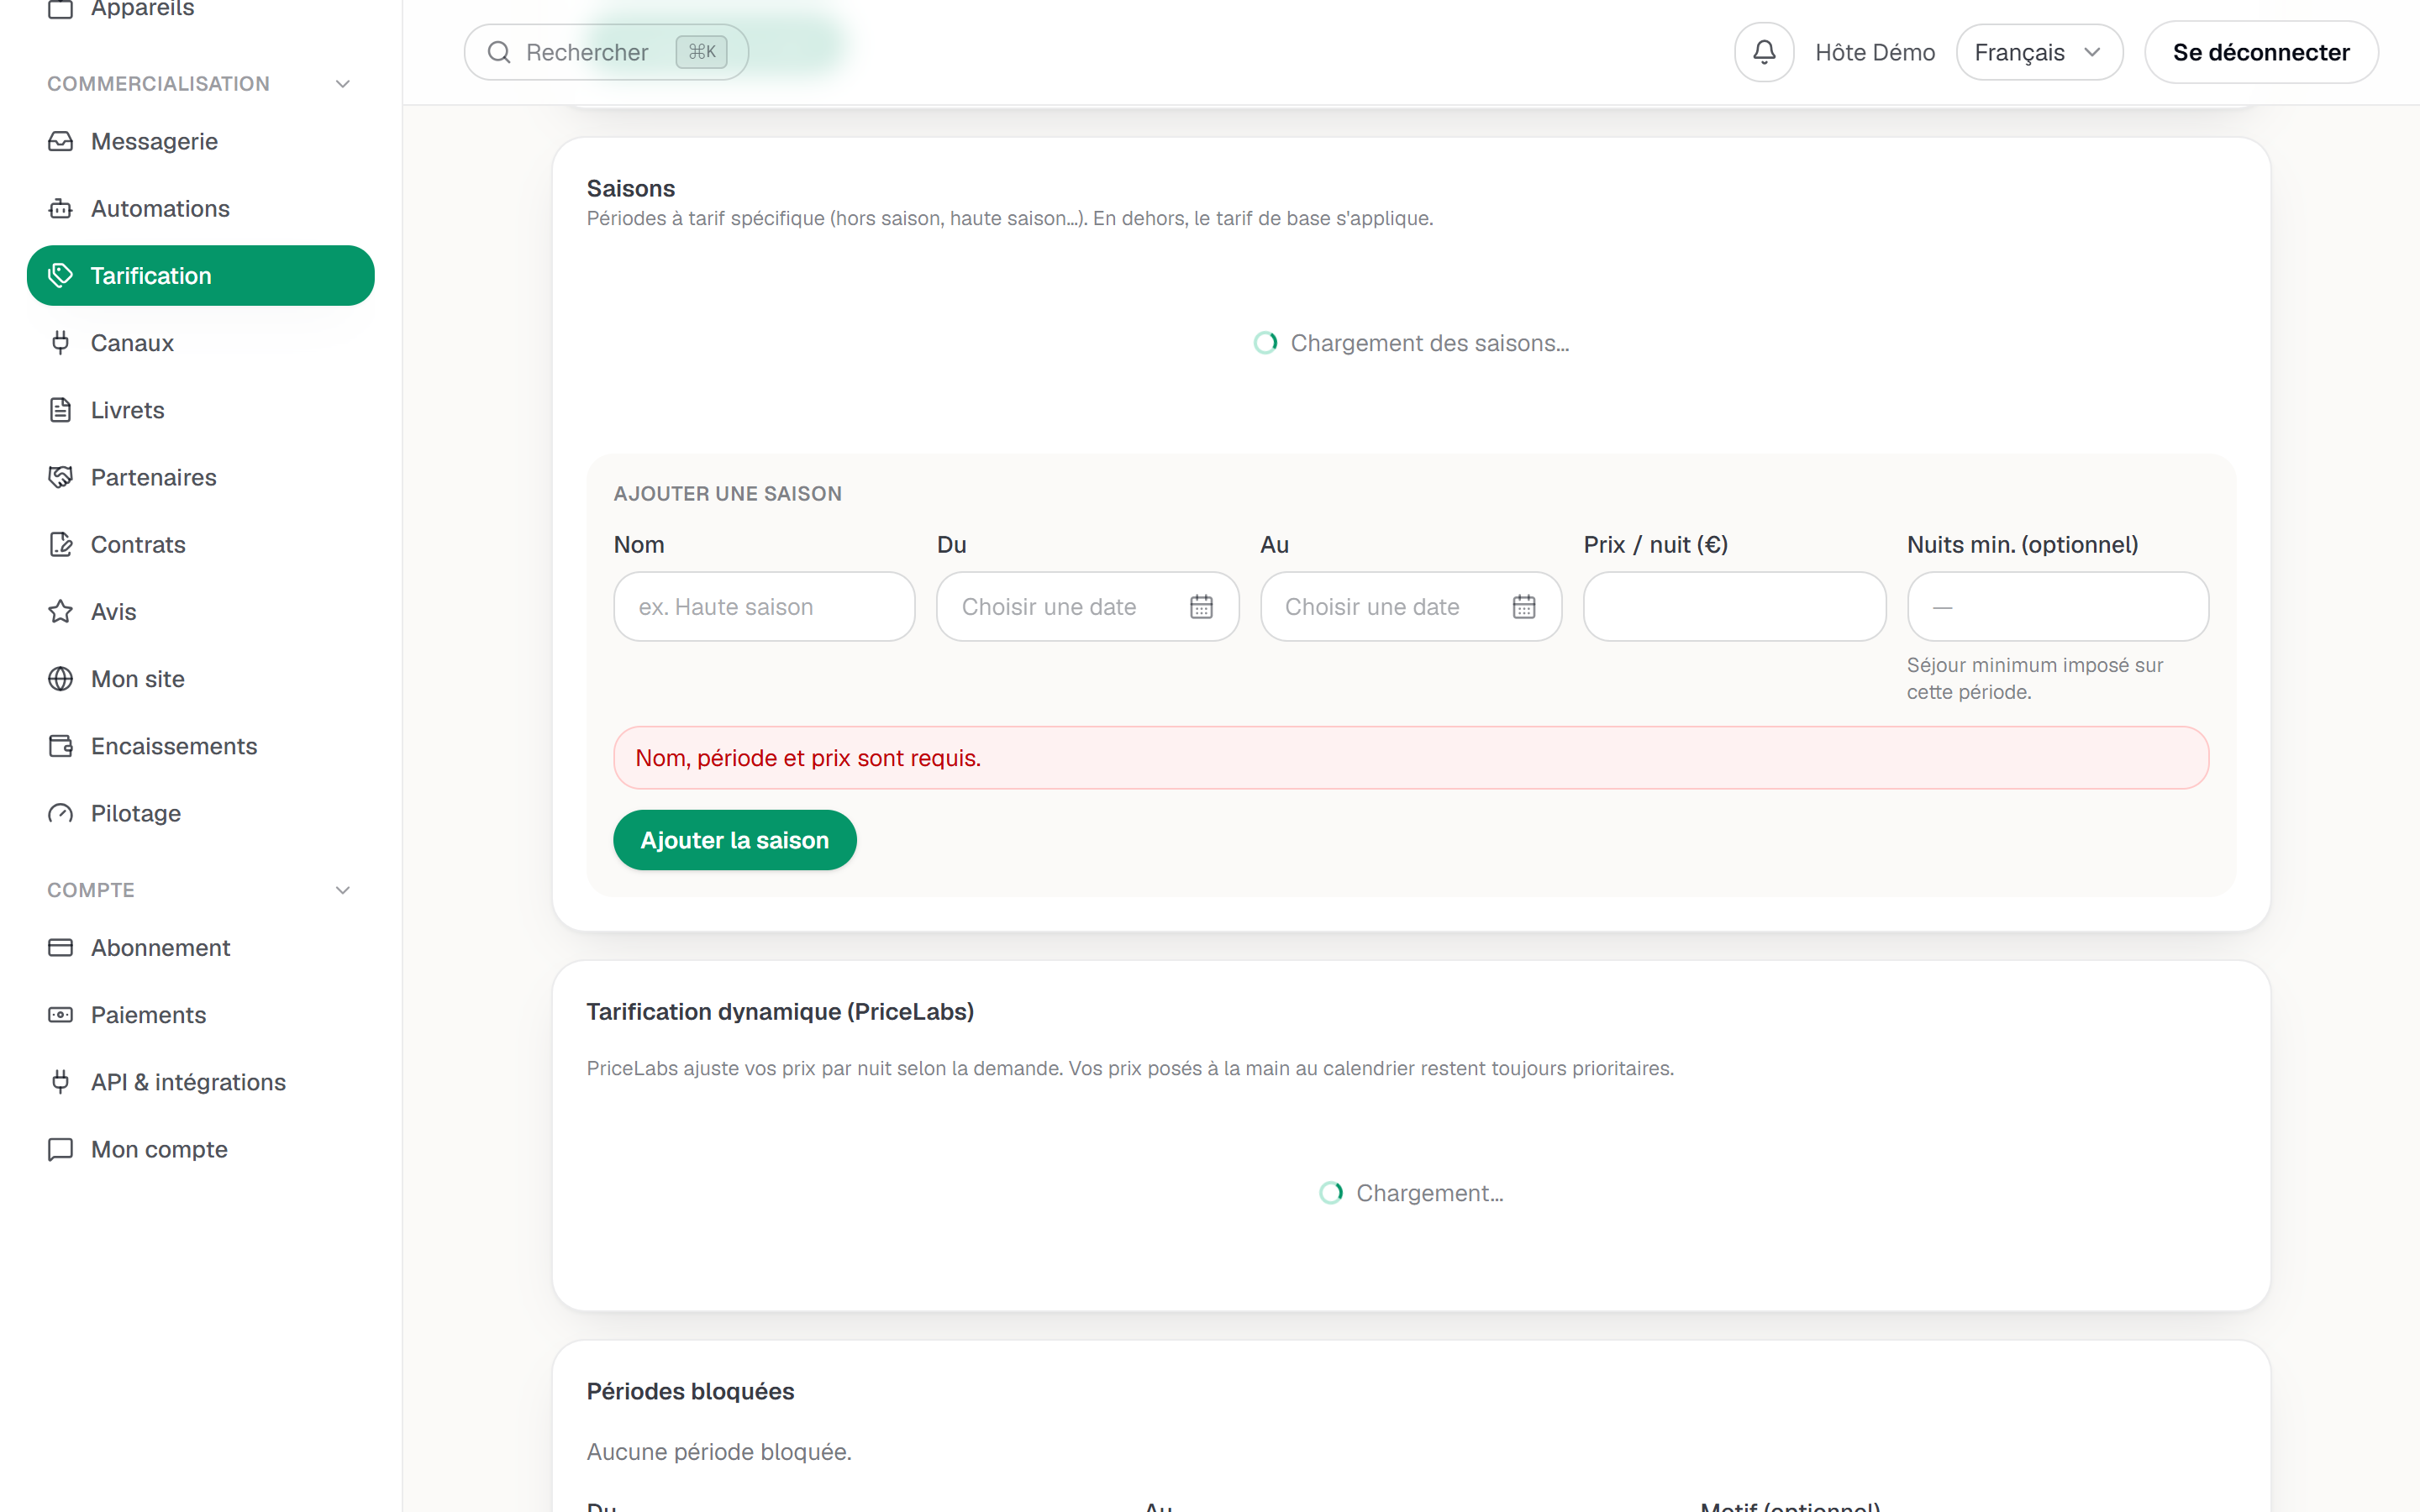Click the 'Périodes bloquées' heading

pyautogui.click(x=690, y=1391)
